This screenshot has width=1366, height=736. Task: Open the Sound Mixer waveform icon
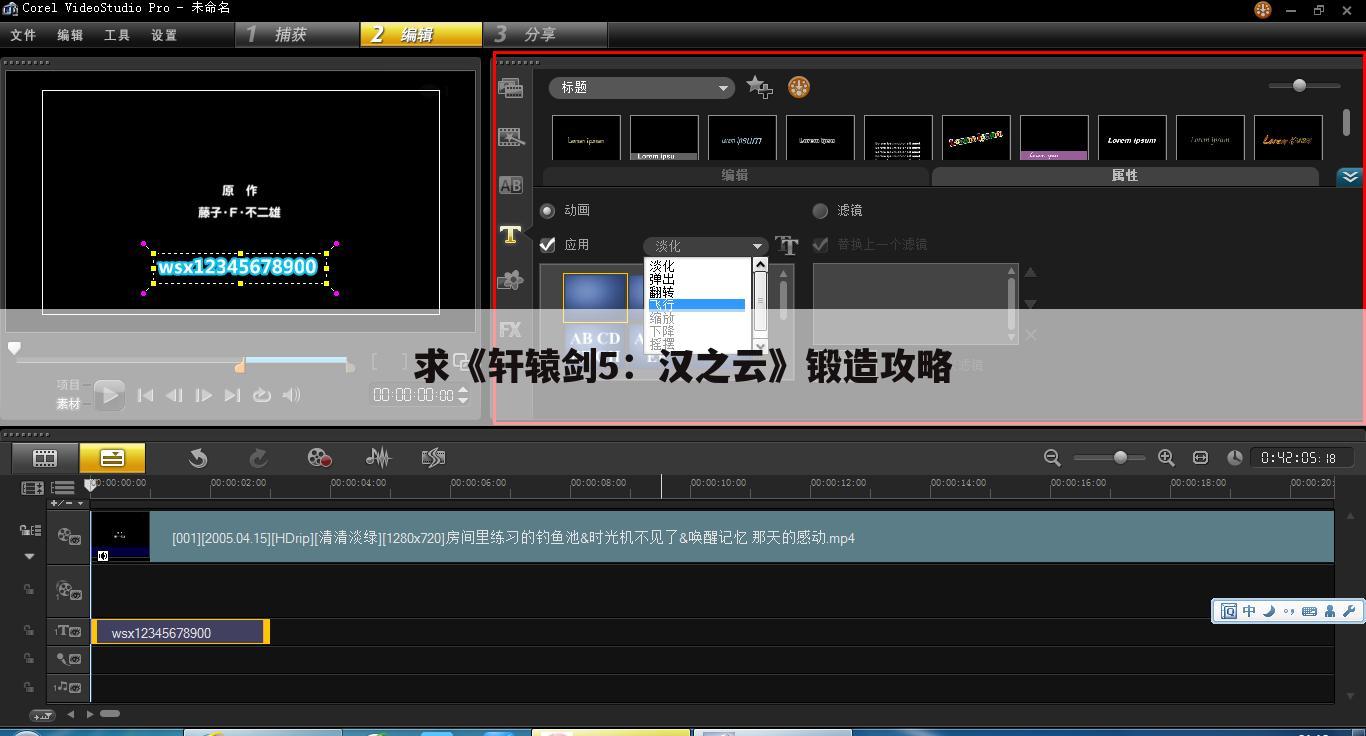pos(378,458)
